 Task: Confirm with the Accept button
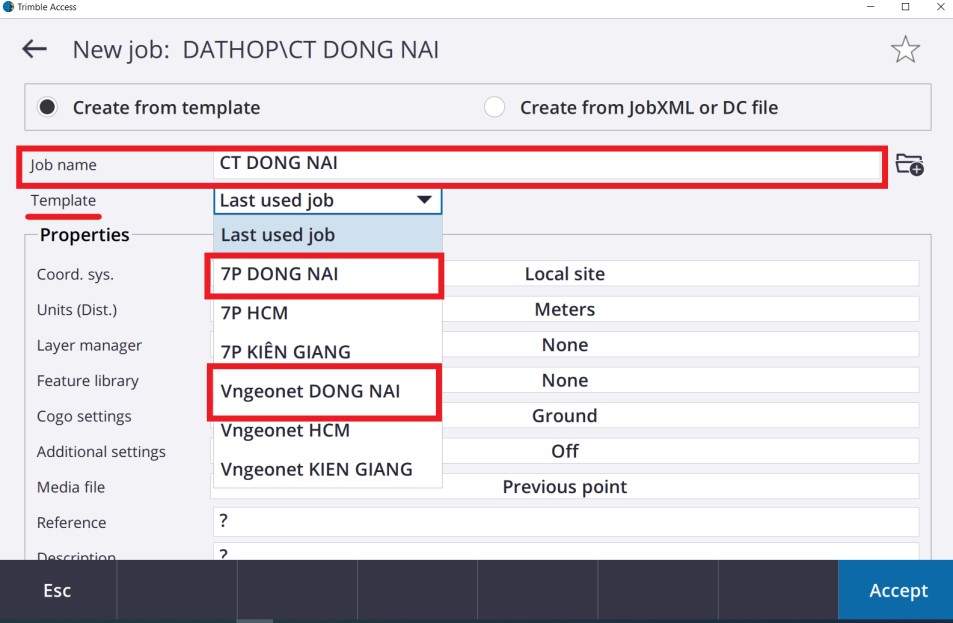click(x=895, y=590)
